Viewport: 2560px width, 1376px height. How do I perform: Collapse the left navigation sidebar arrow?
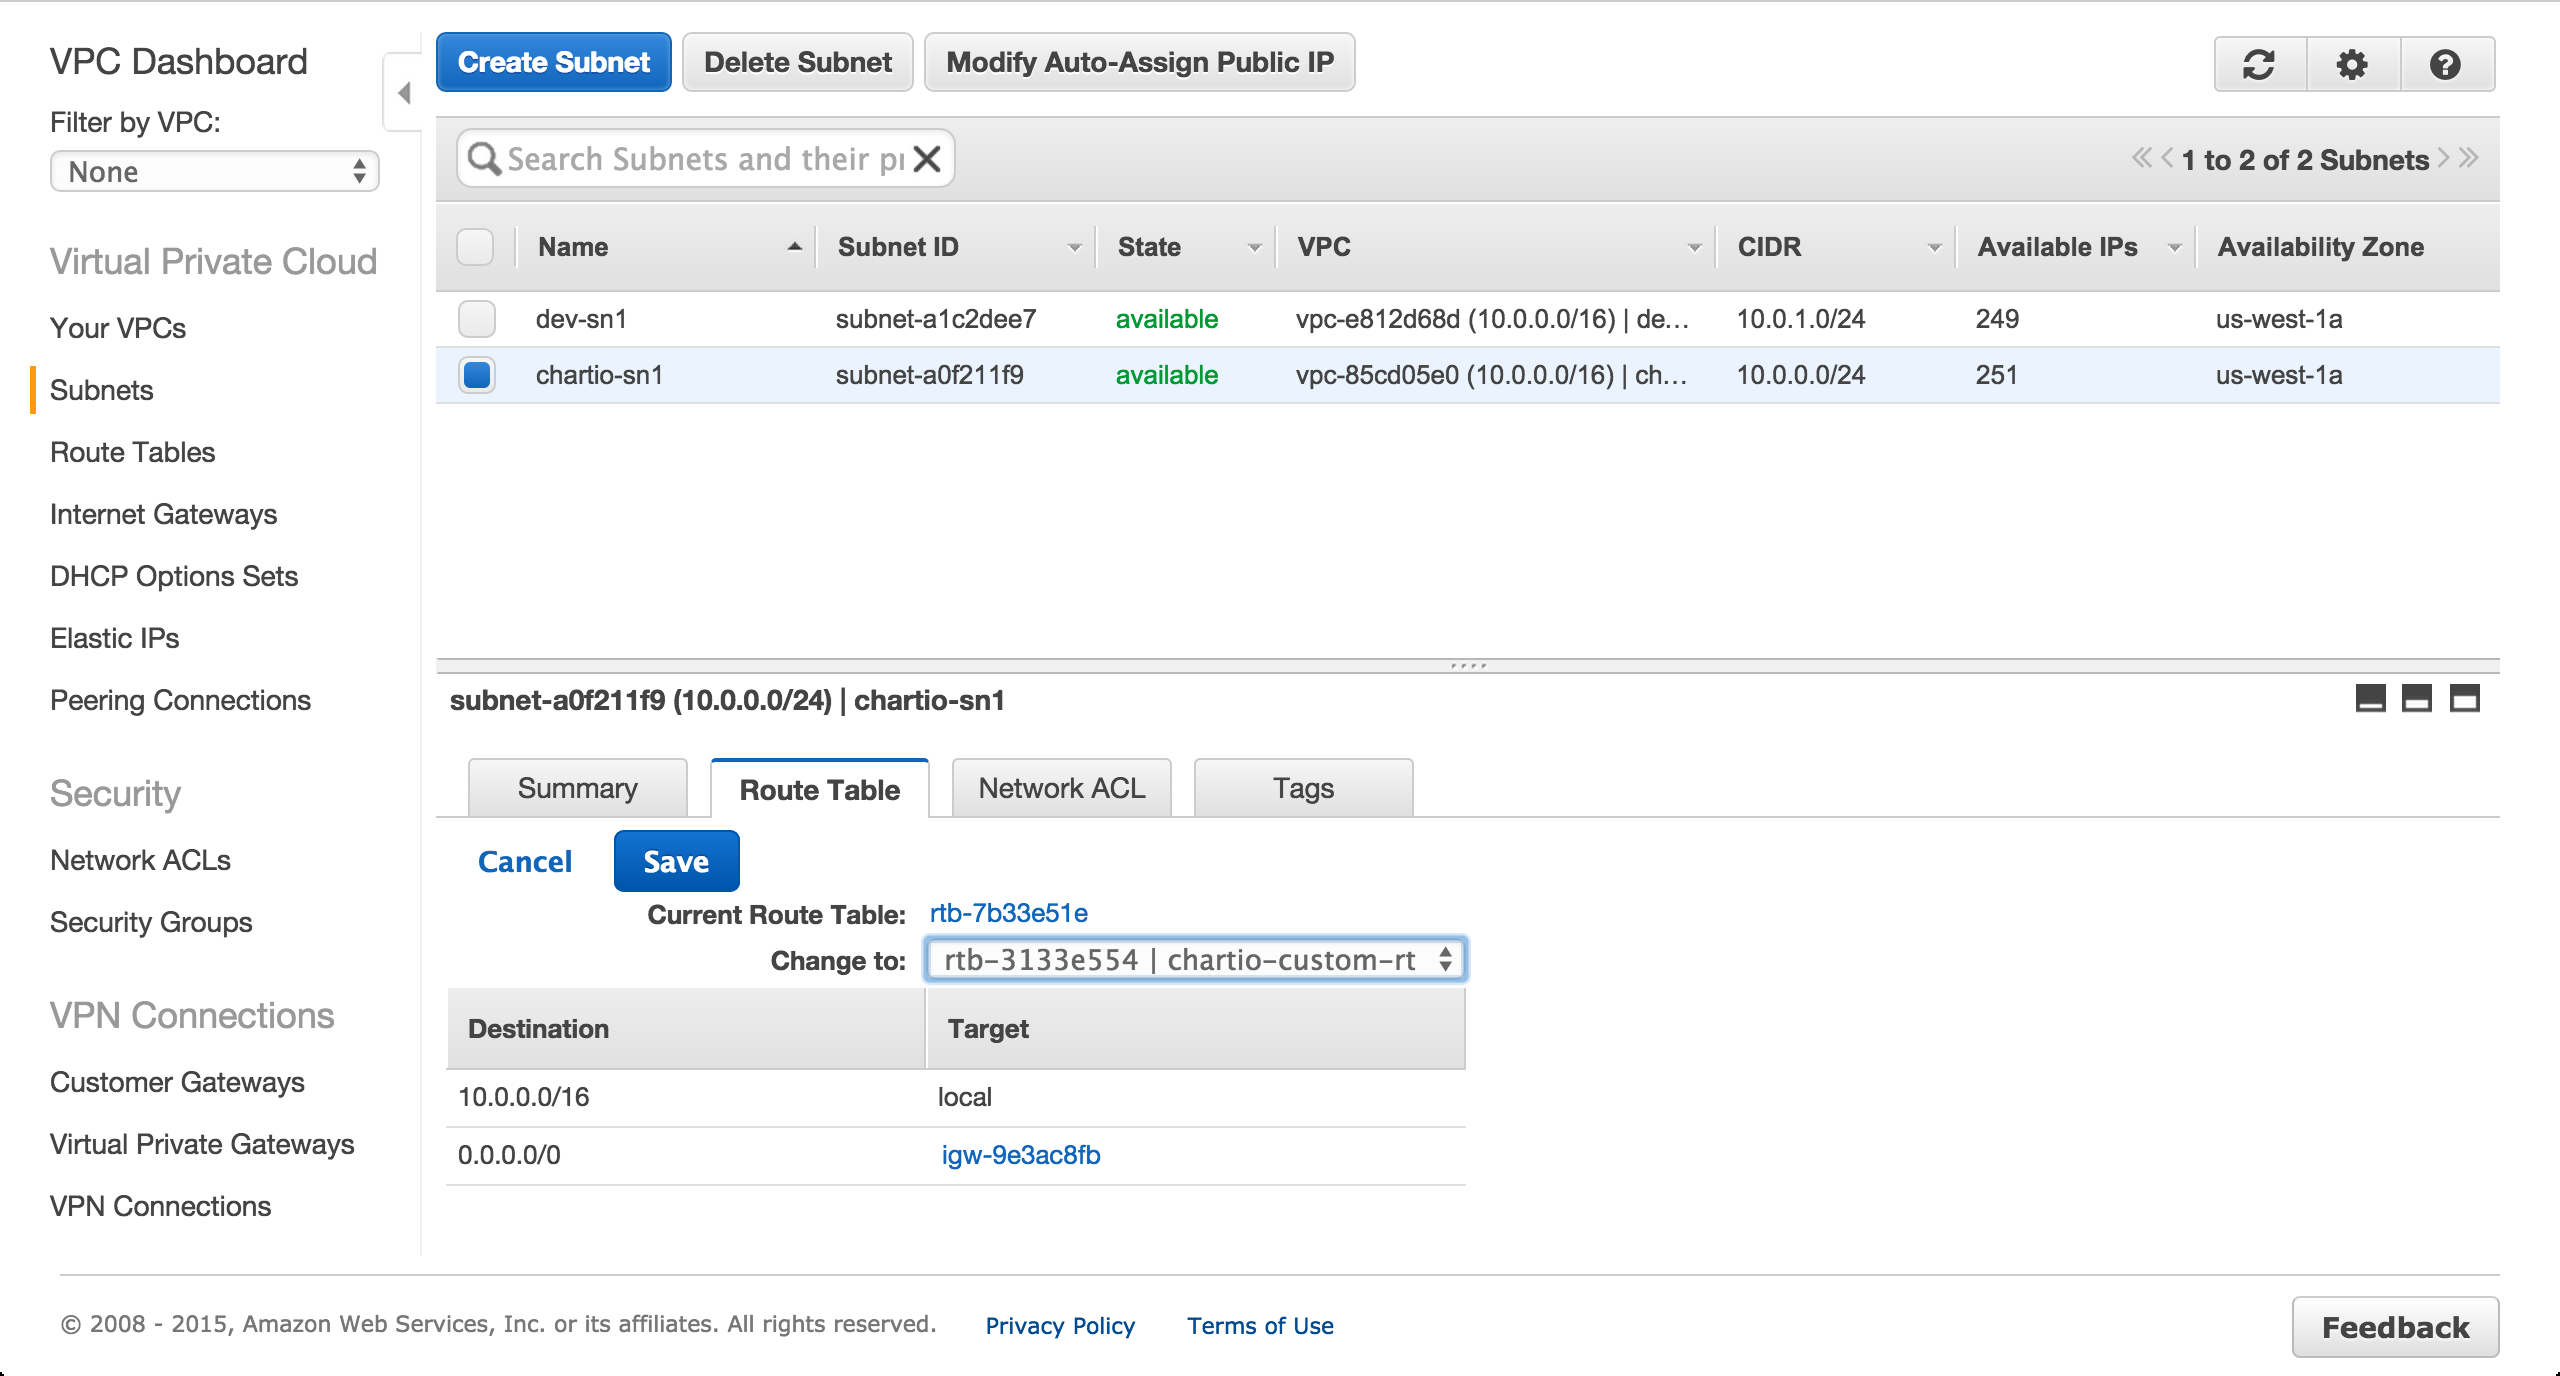click(404, 93)
